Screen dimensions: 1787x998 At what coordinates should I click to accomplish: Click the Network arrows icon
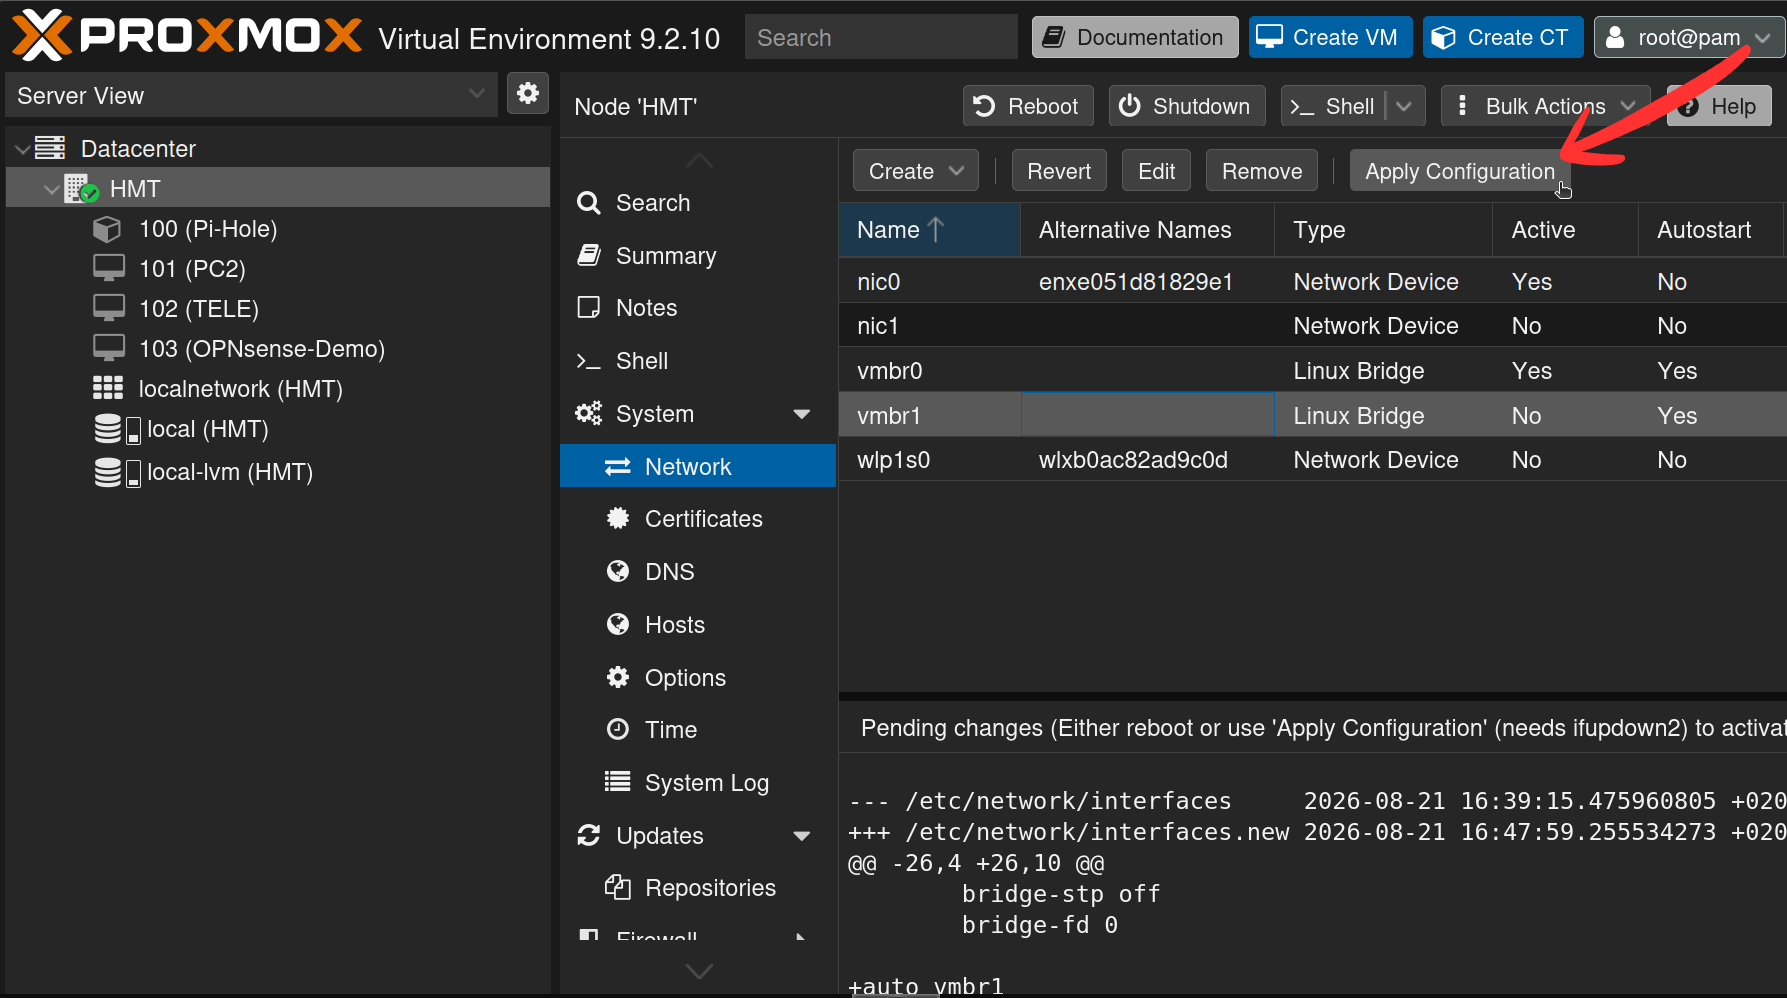click(618, 466)
